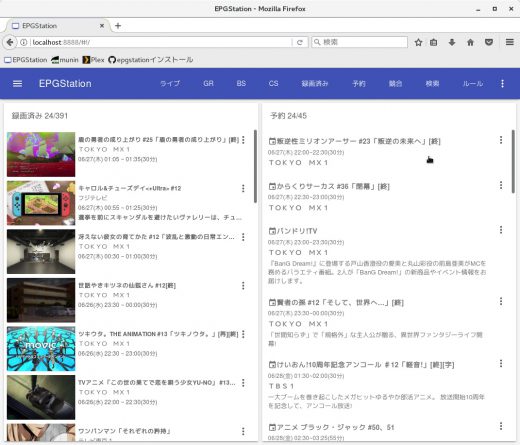Open the 競合 conflicts page
The width and height of the screenshot is (520, 445).
[395, 84]
